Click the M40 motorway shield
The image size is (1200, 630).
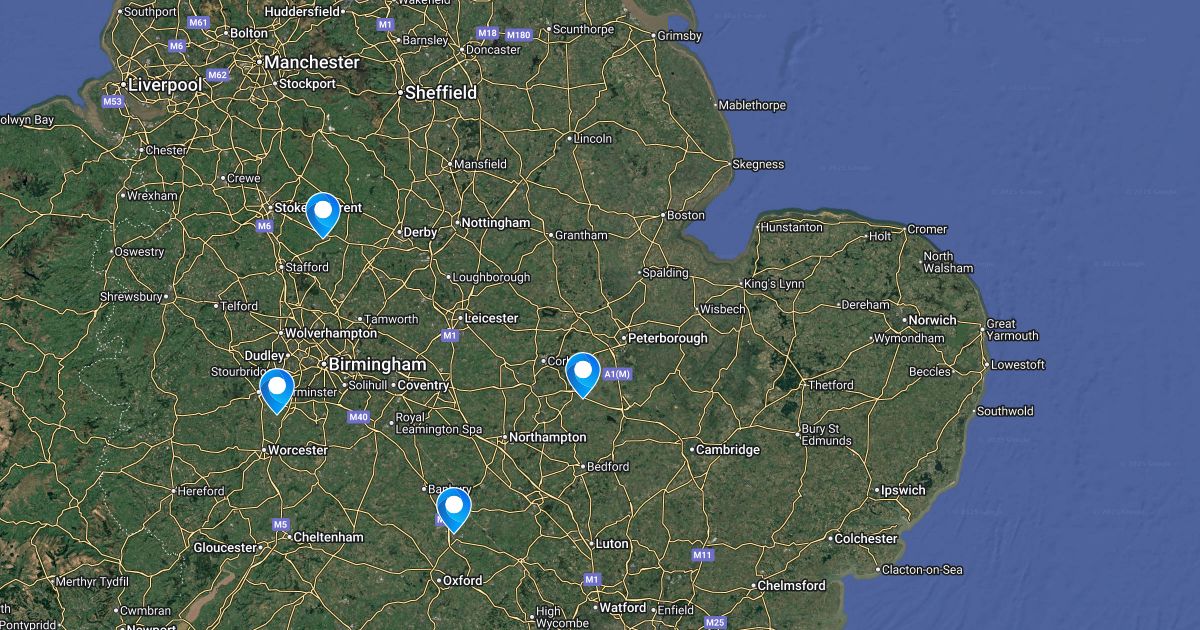(359, 416)
